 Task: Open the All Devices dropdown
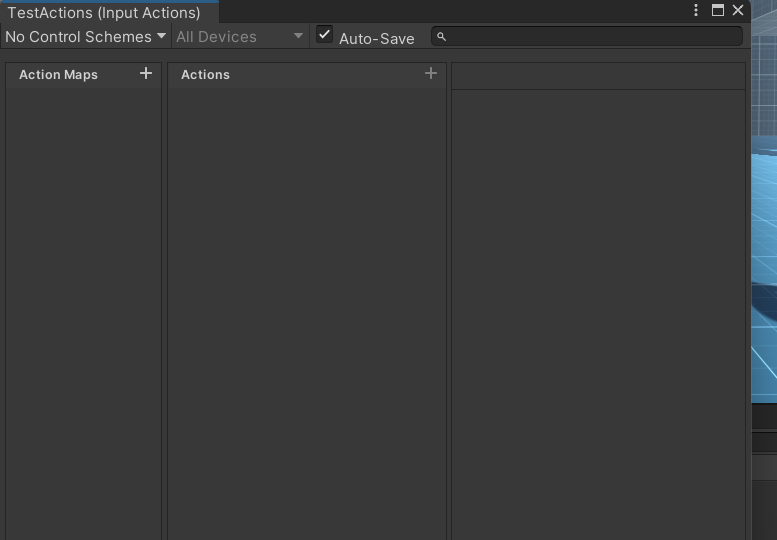(x=240, y=37)
